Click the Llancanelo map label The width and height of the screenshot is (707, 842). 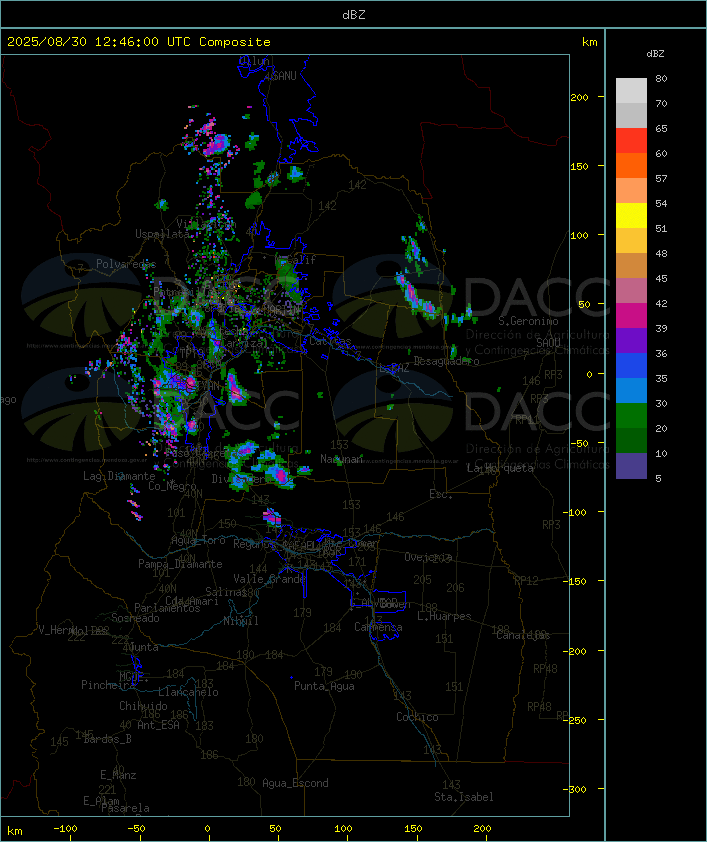click(x=188, y=692)
